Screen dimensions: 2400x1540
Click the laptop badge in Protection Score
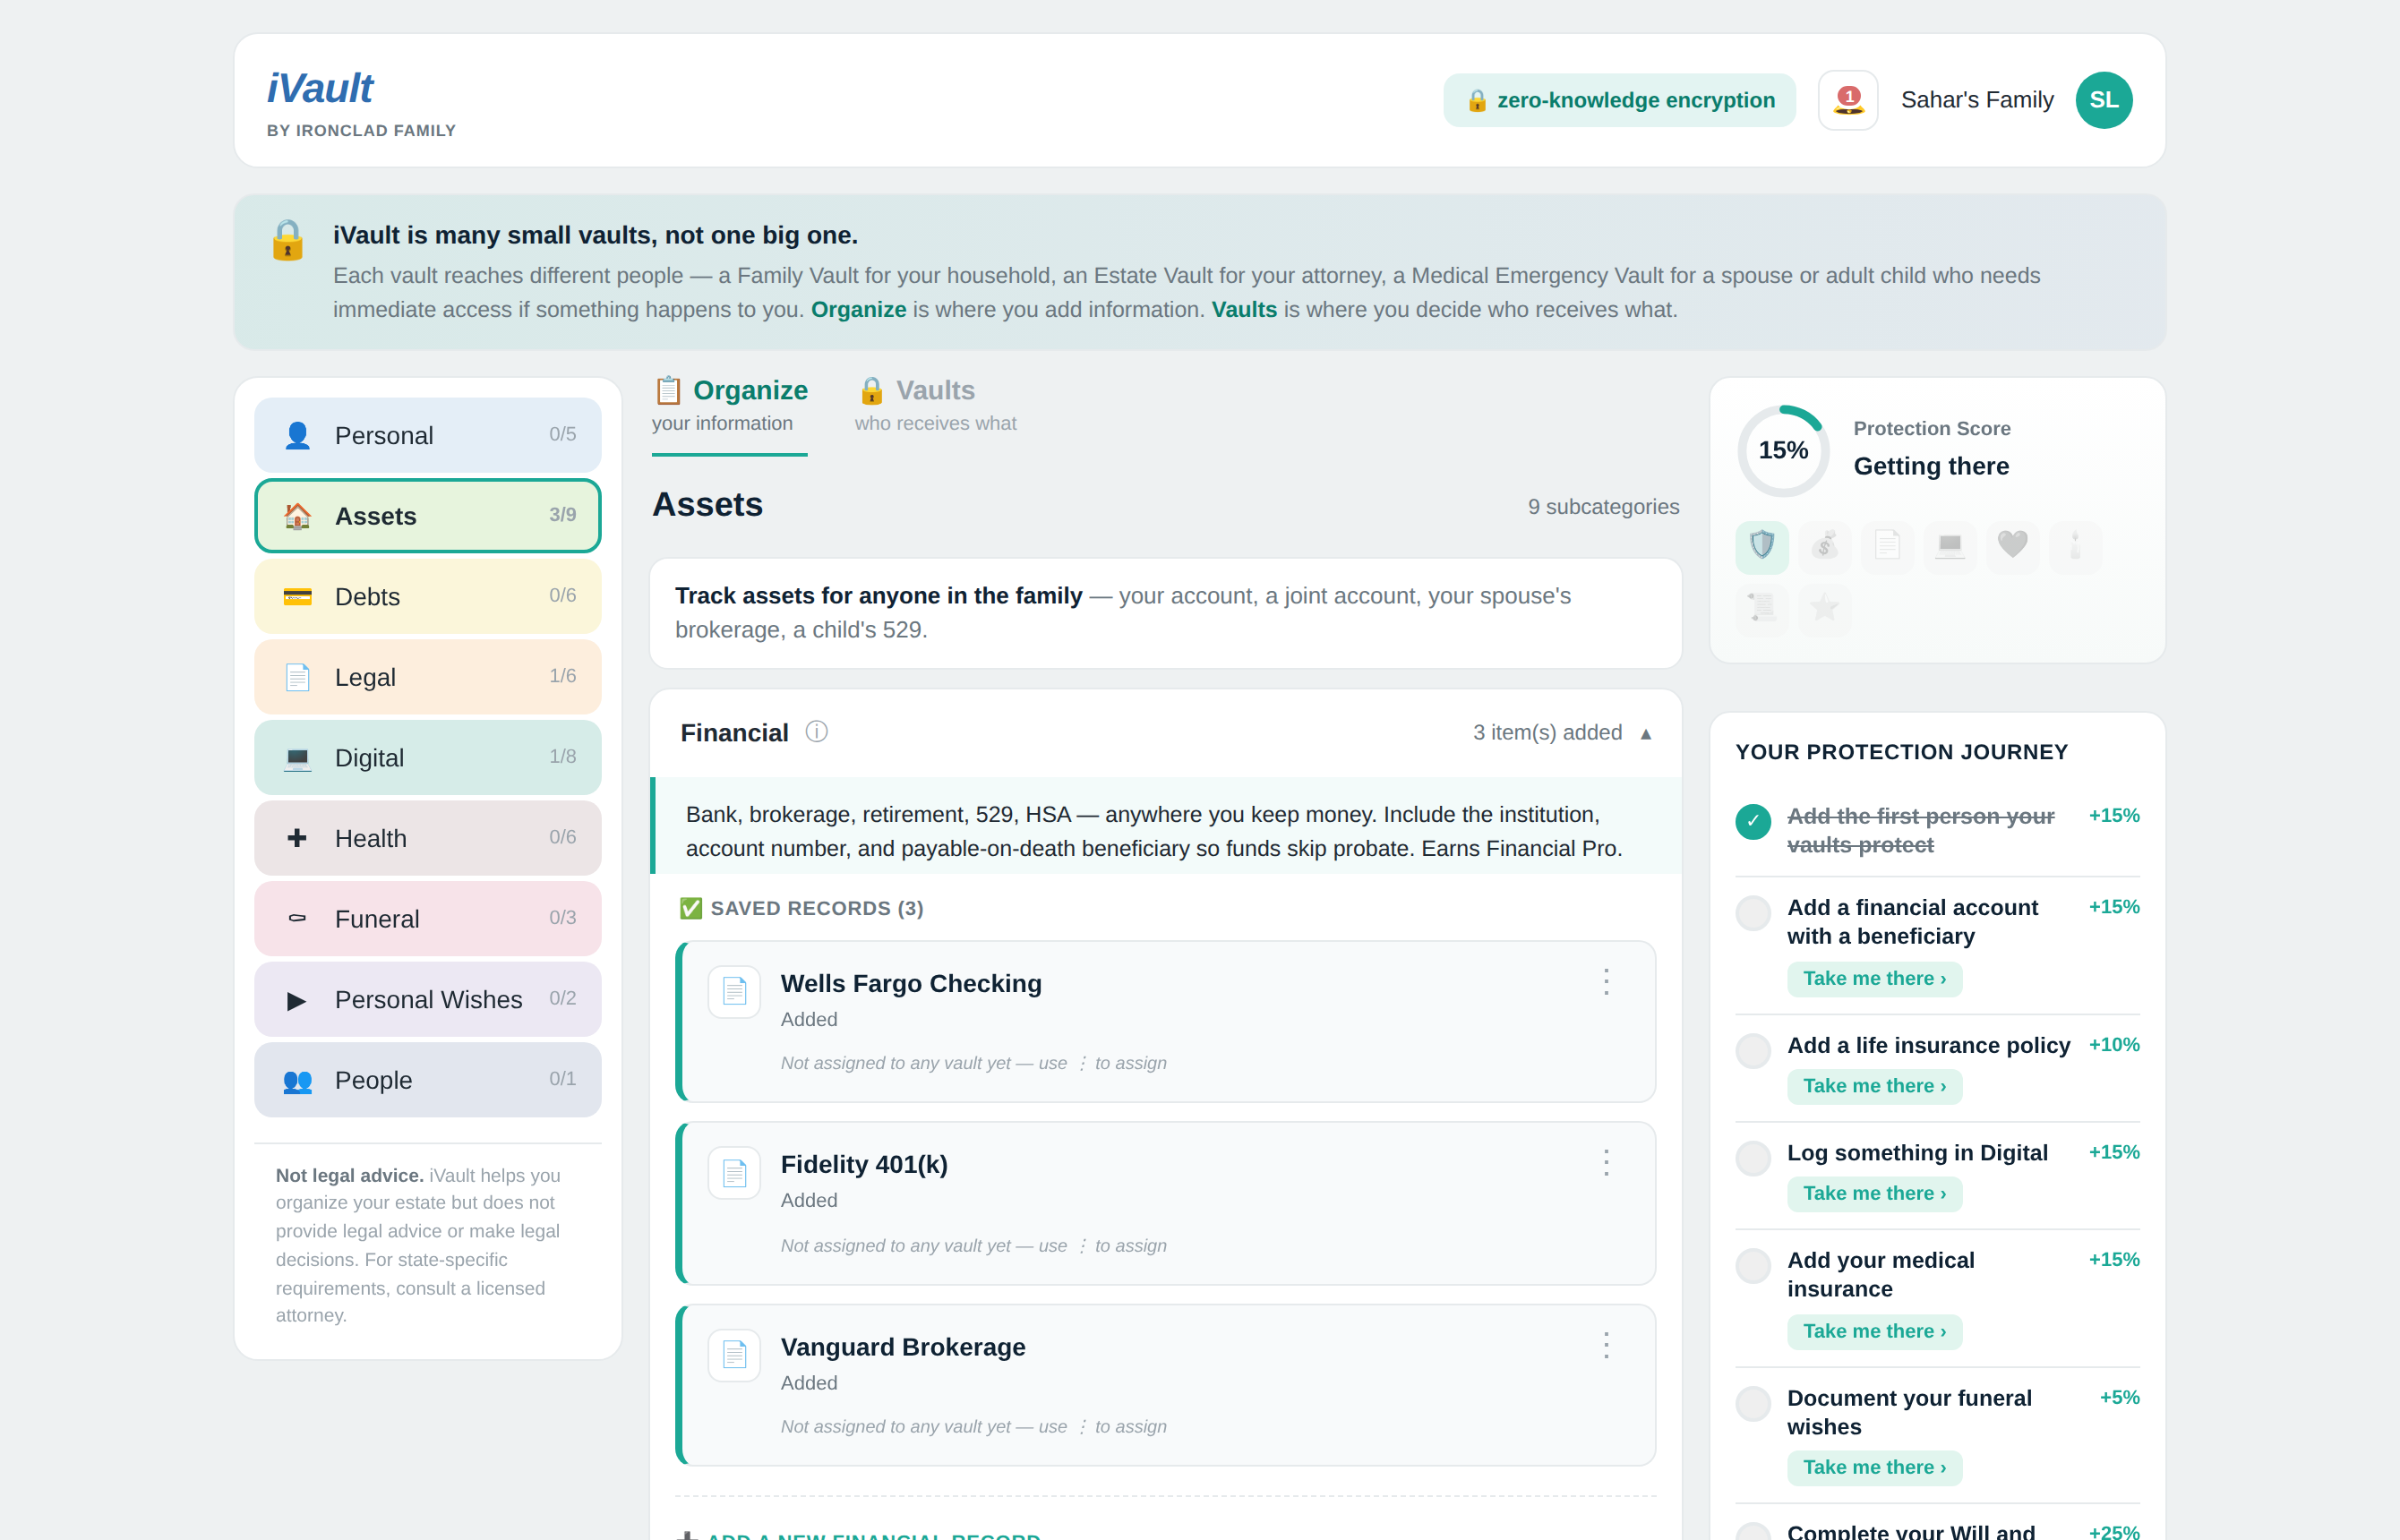pyautogui.click(x=1950, y=546)
